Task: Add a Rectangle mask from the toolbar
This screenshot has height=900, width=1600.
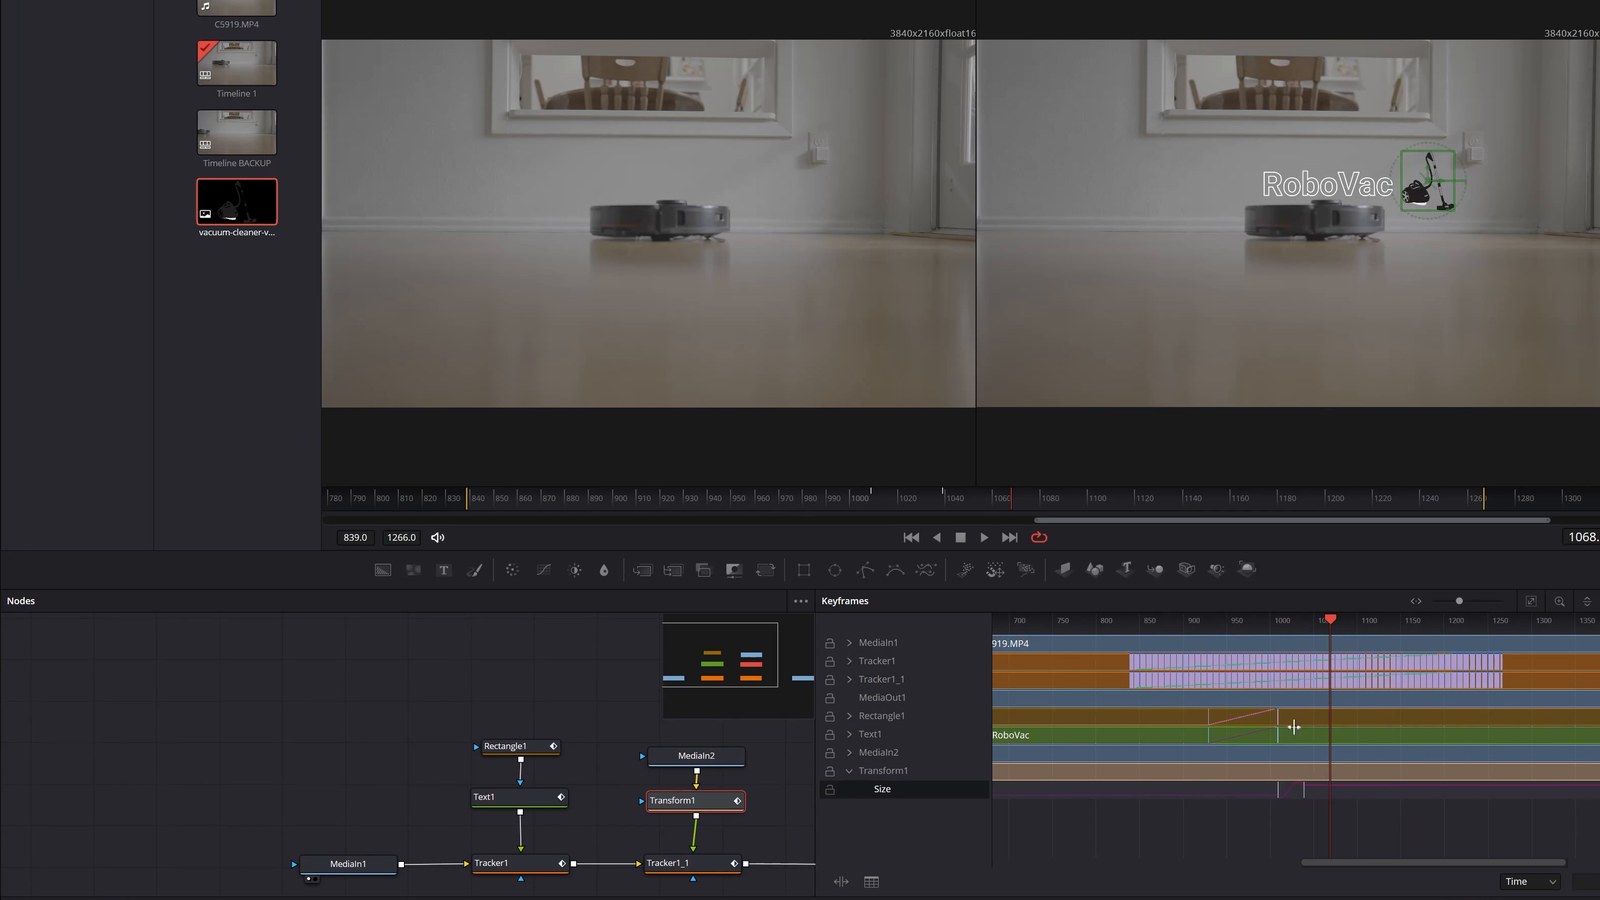Action: 804,570
